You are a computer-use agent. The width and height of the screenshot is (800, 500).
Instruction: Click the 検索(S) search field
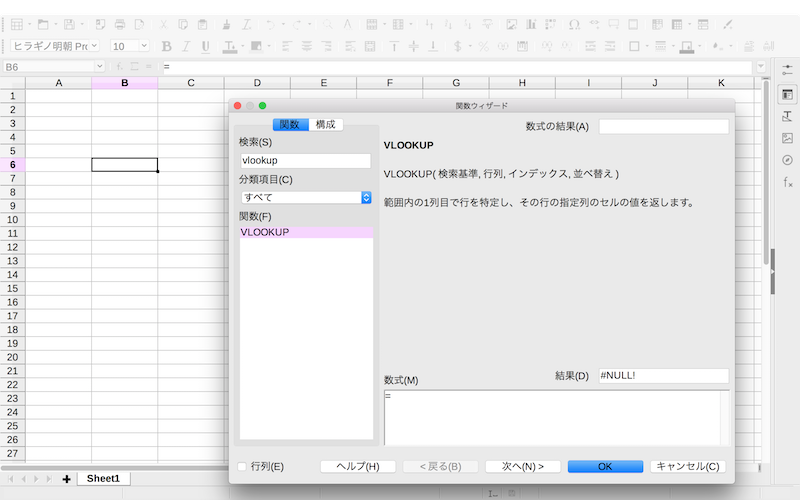coord(306,161)
